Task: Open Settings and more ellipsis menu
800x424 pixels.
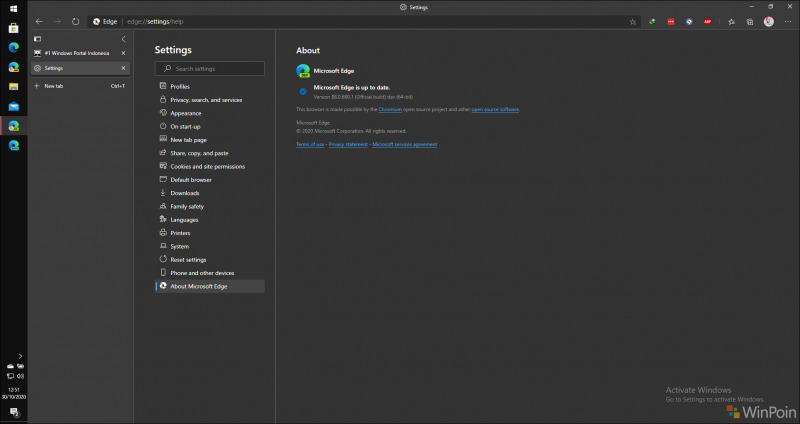Action: coord(788,21)
